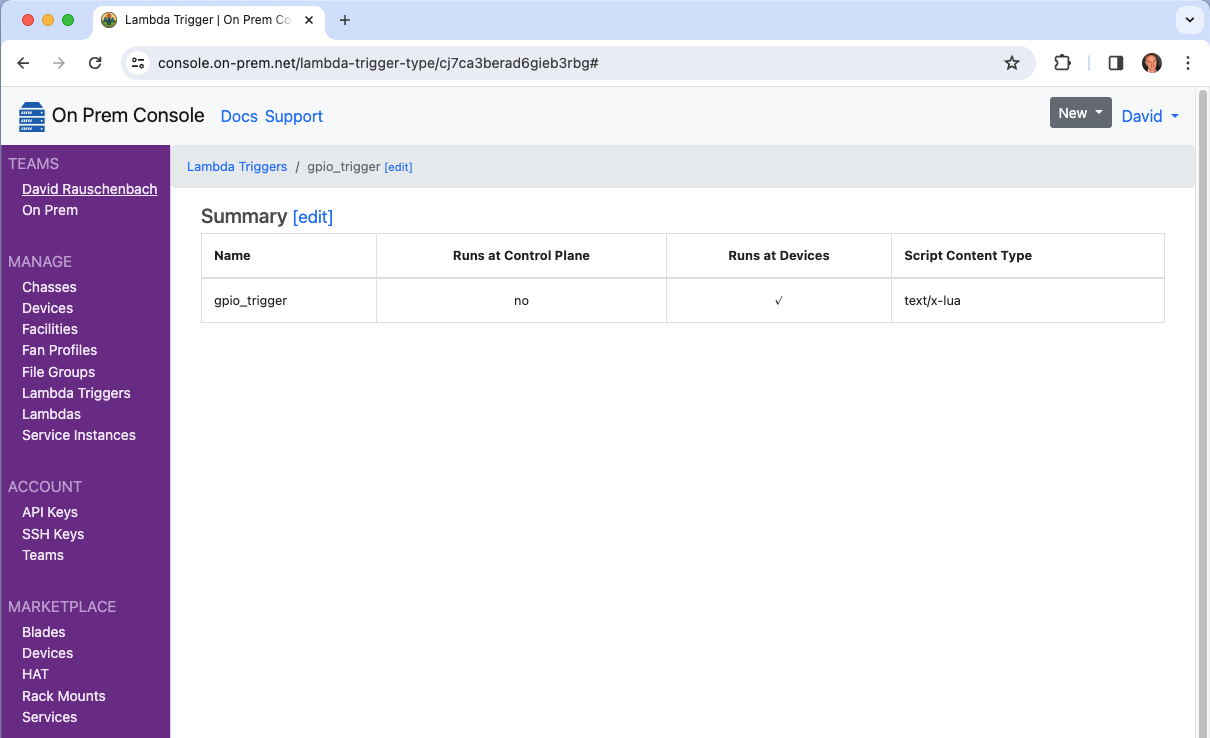Expand the tab search dropdown arrow

pyautogui.click(x=1189, y=20)
